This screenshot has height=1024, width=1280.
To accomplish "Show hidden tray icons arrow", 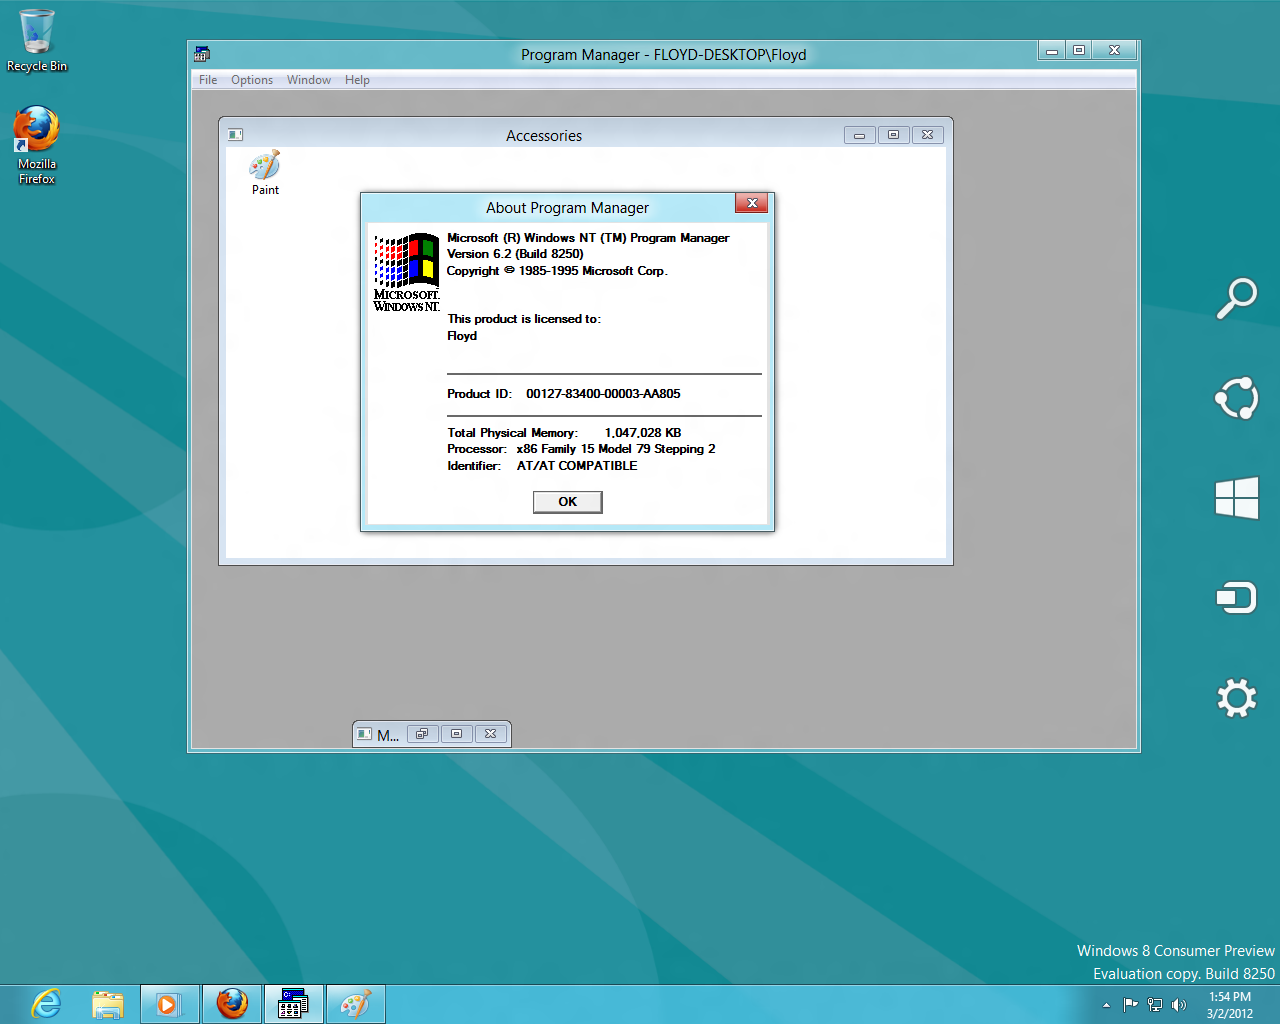I will click(1106, 1005).
